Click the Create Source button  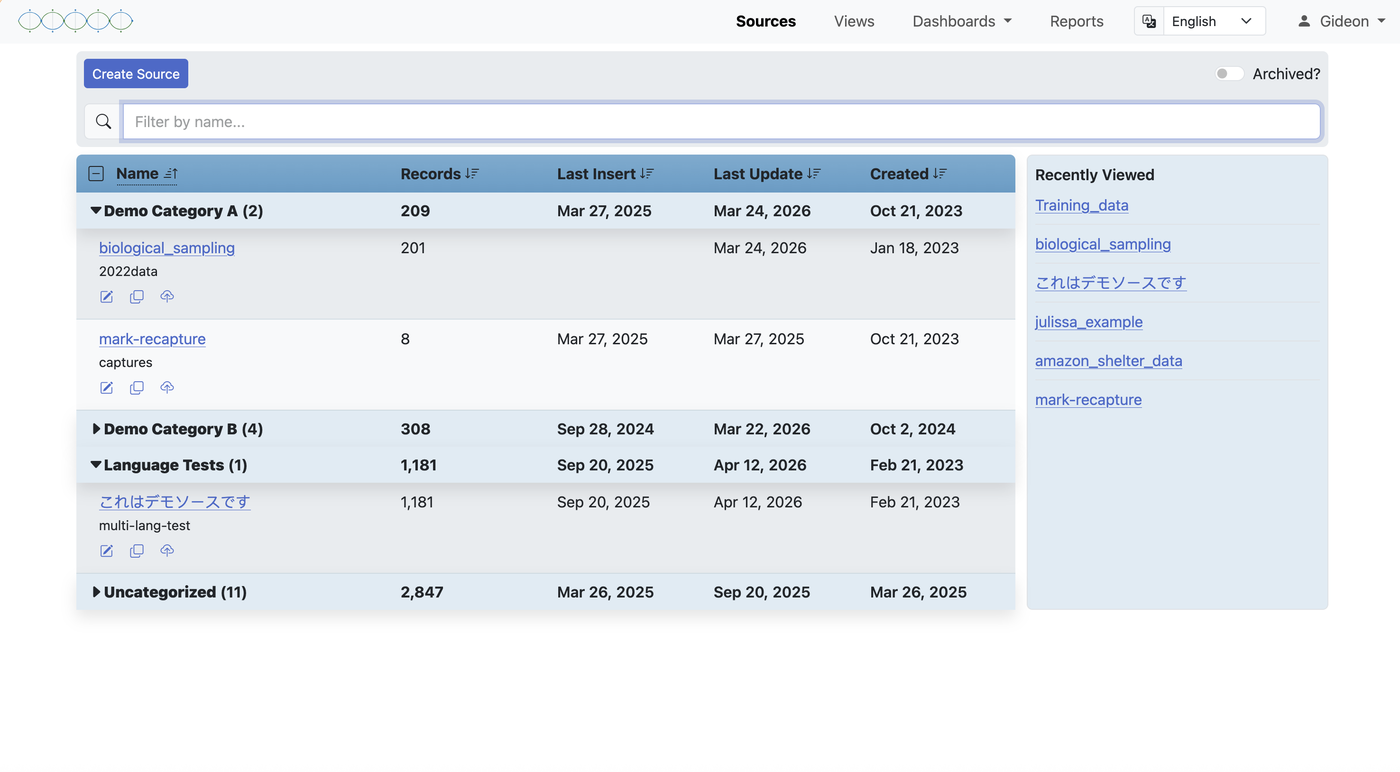135,73
